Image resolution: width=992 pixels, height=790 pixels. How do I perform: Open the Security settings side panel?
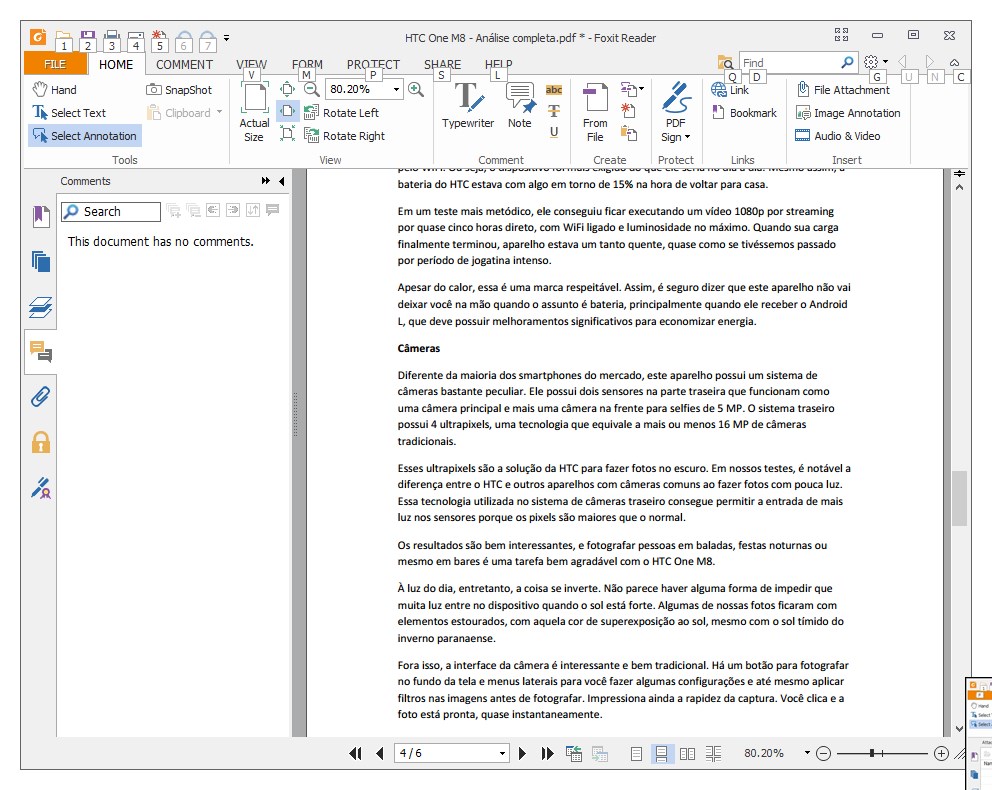point(40,442)
